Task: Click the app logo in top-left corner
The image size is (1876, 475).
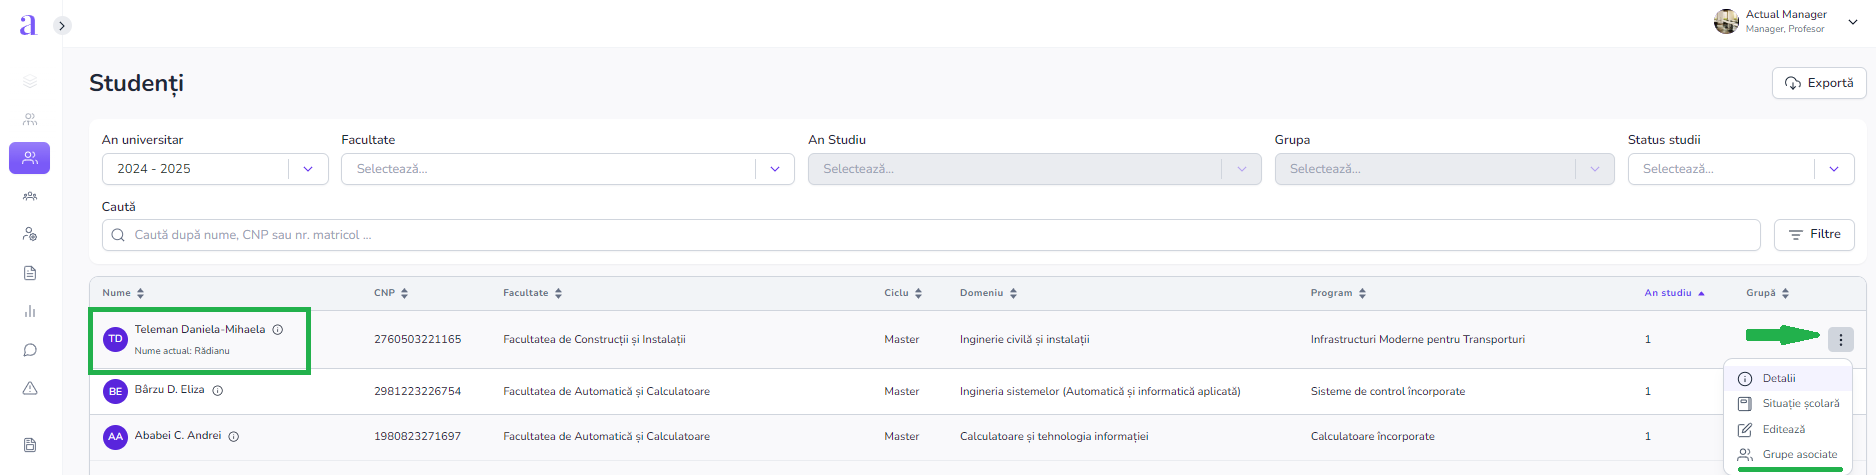Action: point(28,25)
